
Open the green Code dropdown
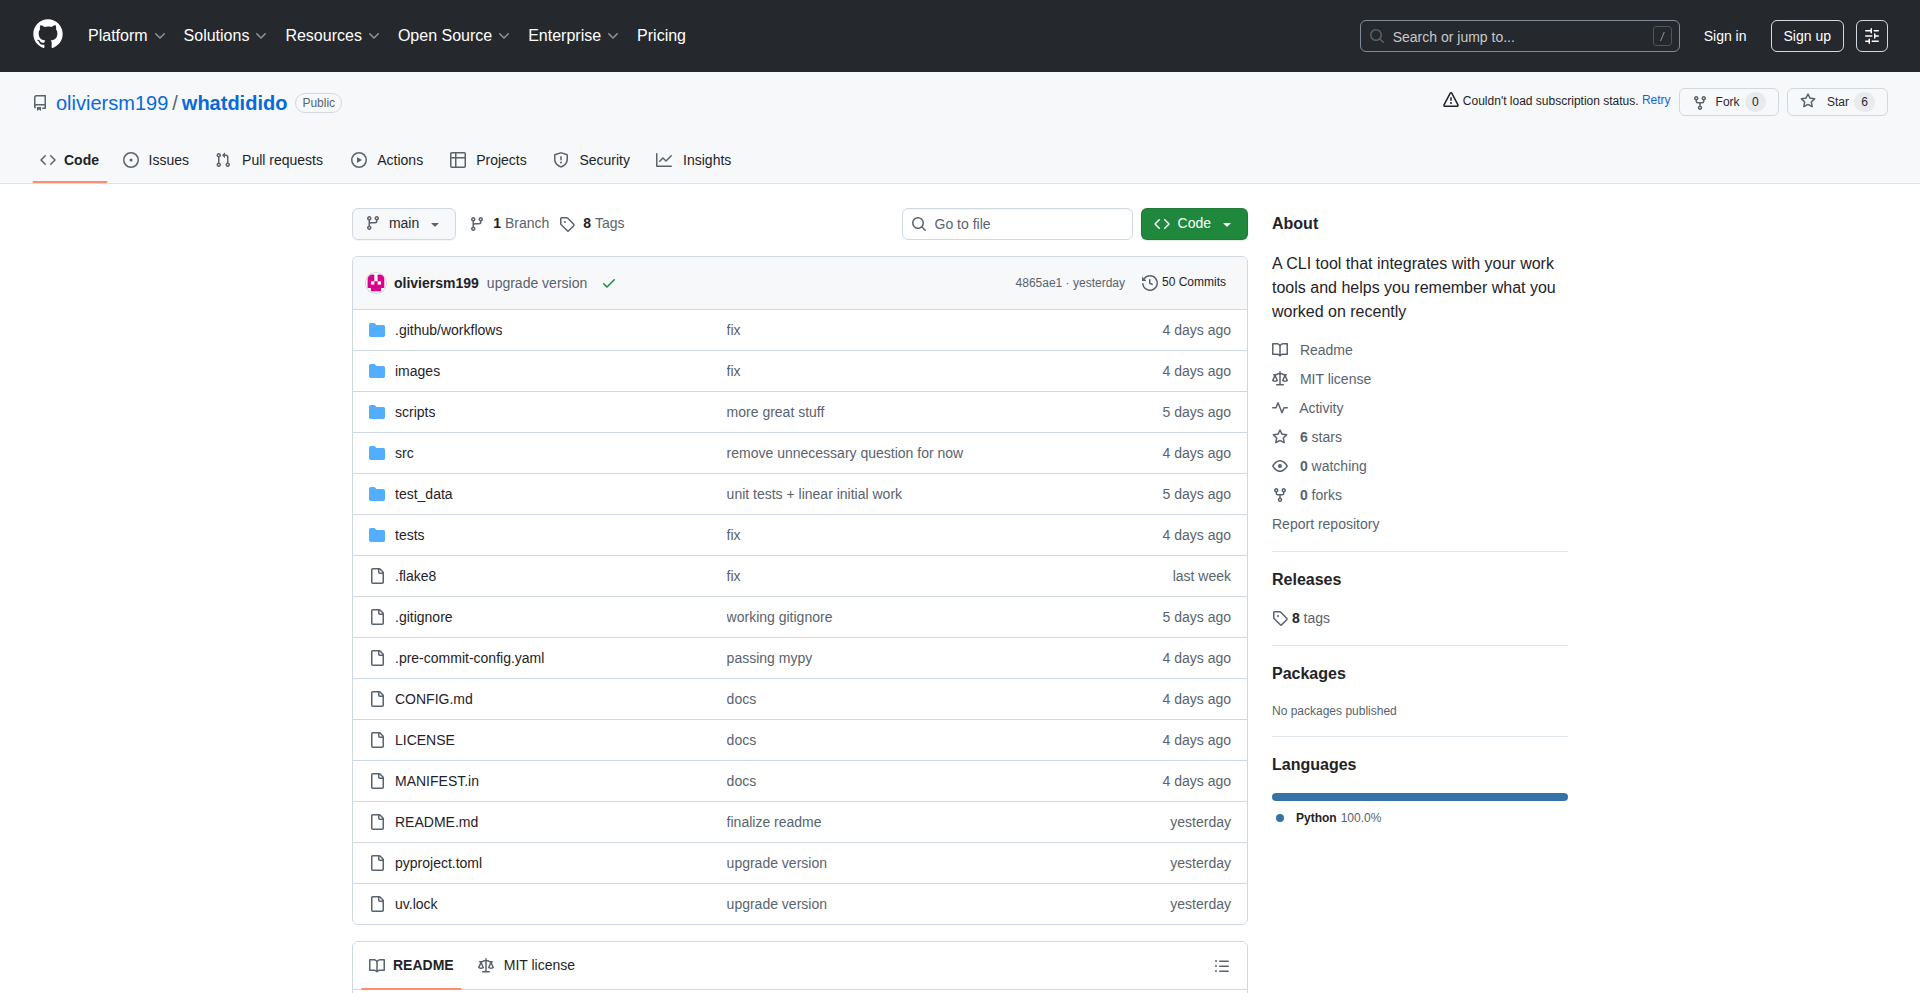click(1193, 224)
